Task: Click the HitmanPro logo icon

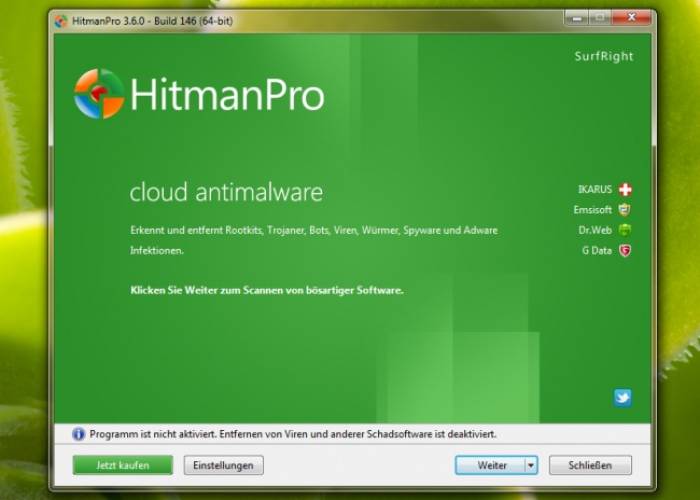Action: click(99, 94)
